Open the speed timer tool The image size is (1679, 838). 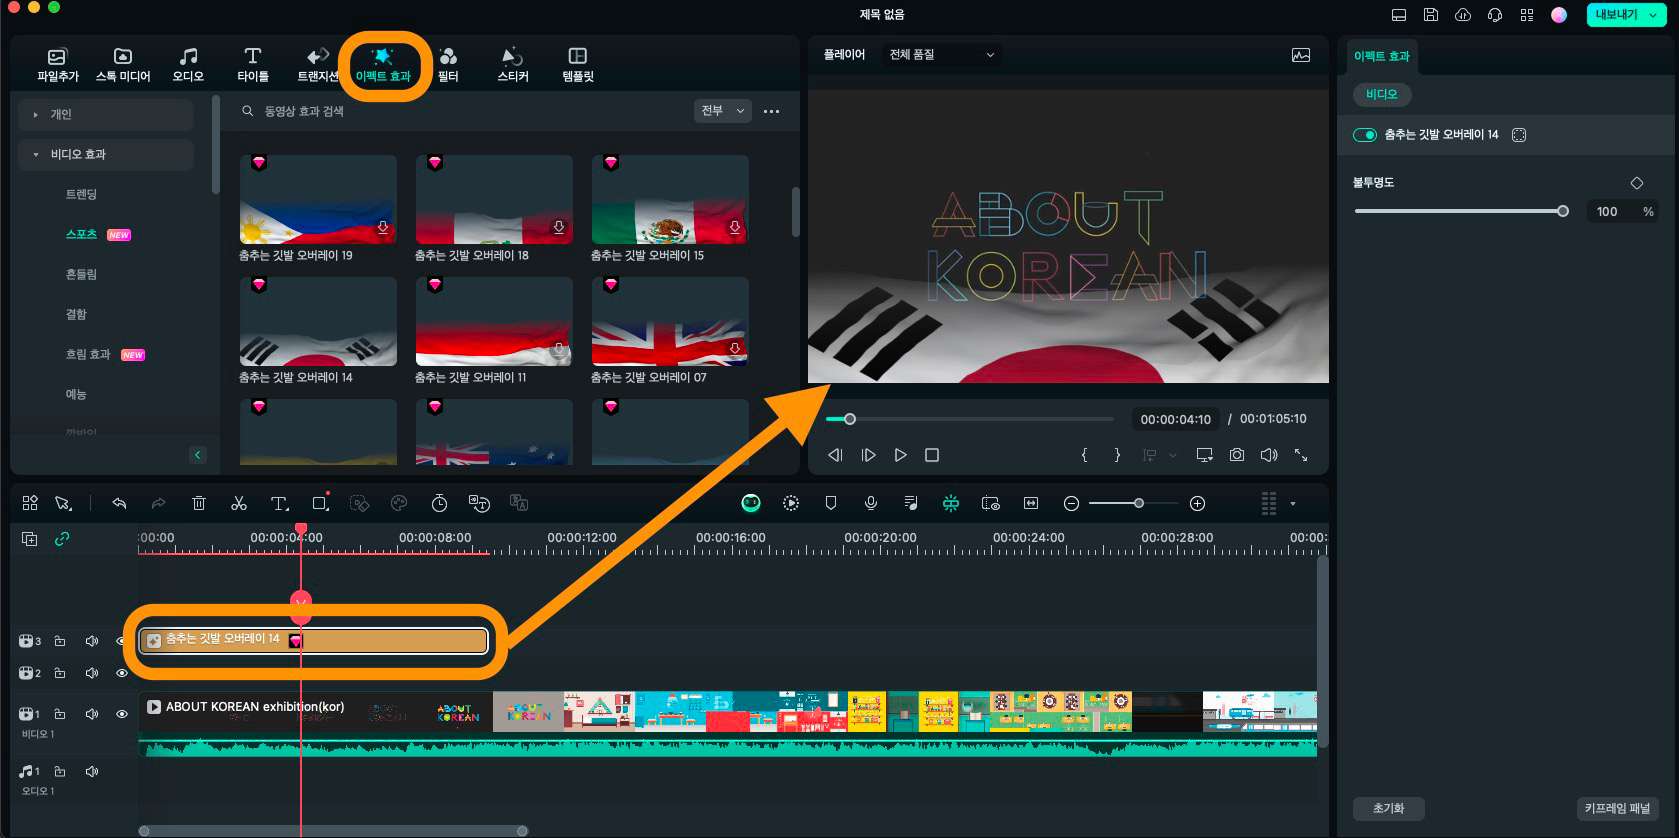point(439,503)
